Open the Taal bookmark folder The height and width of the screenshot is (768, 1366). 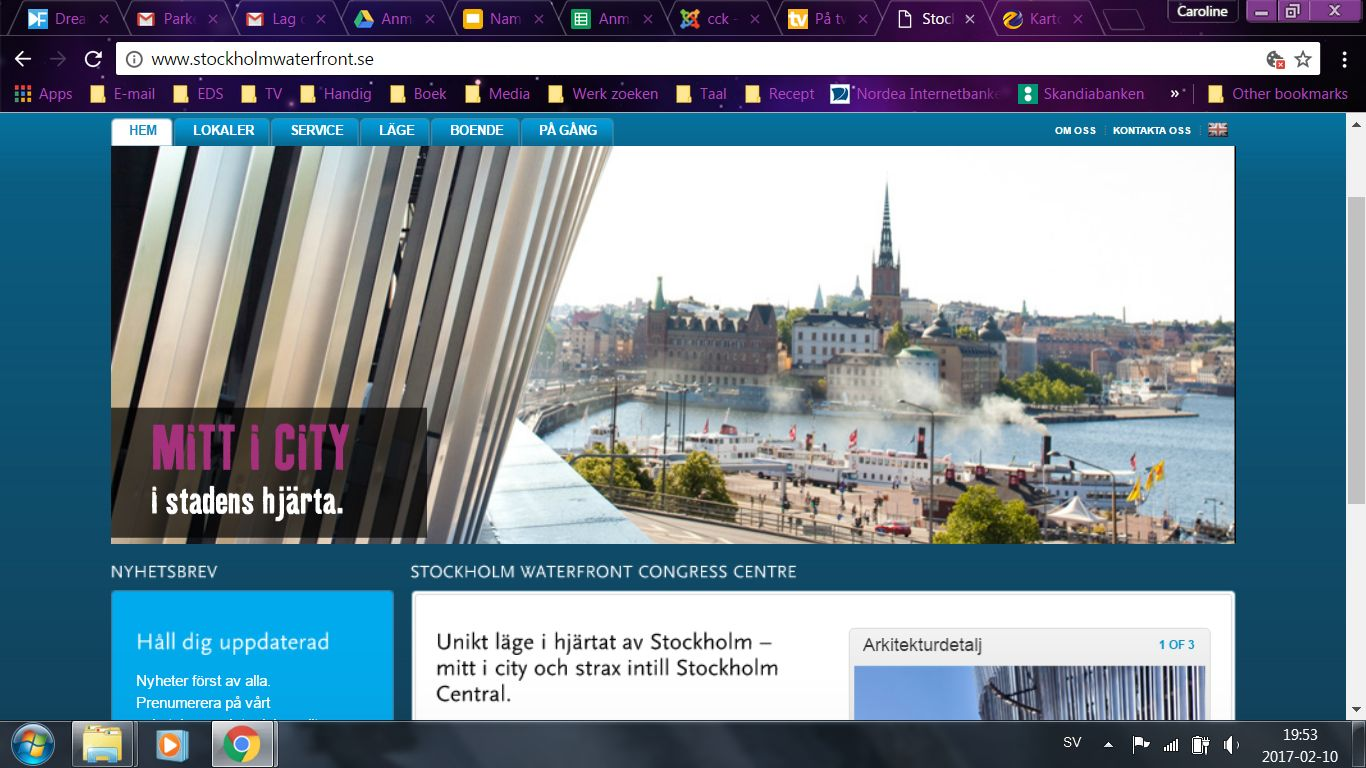click(701, 94)
